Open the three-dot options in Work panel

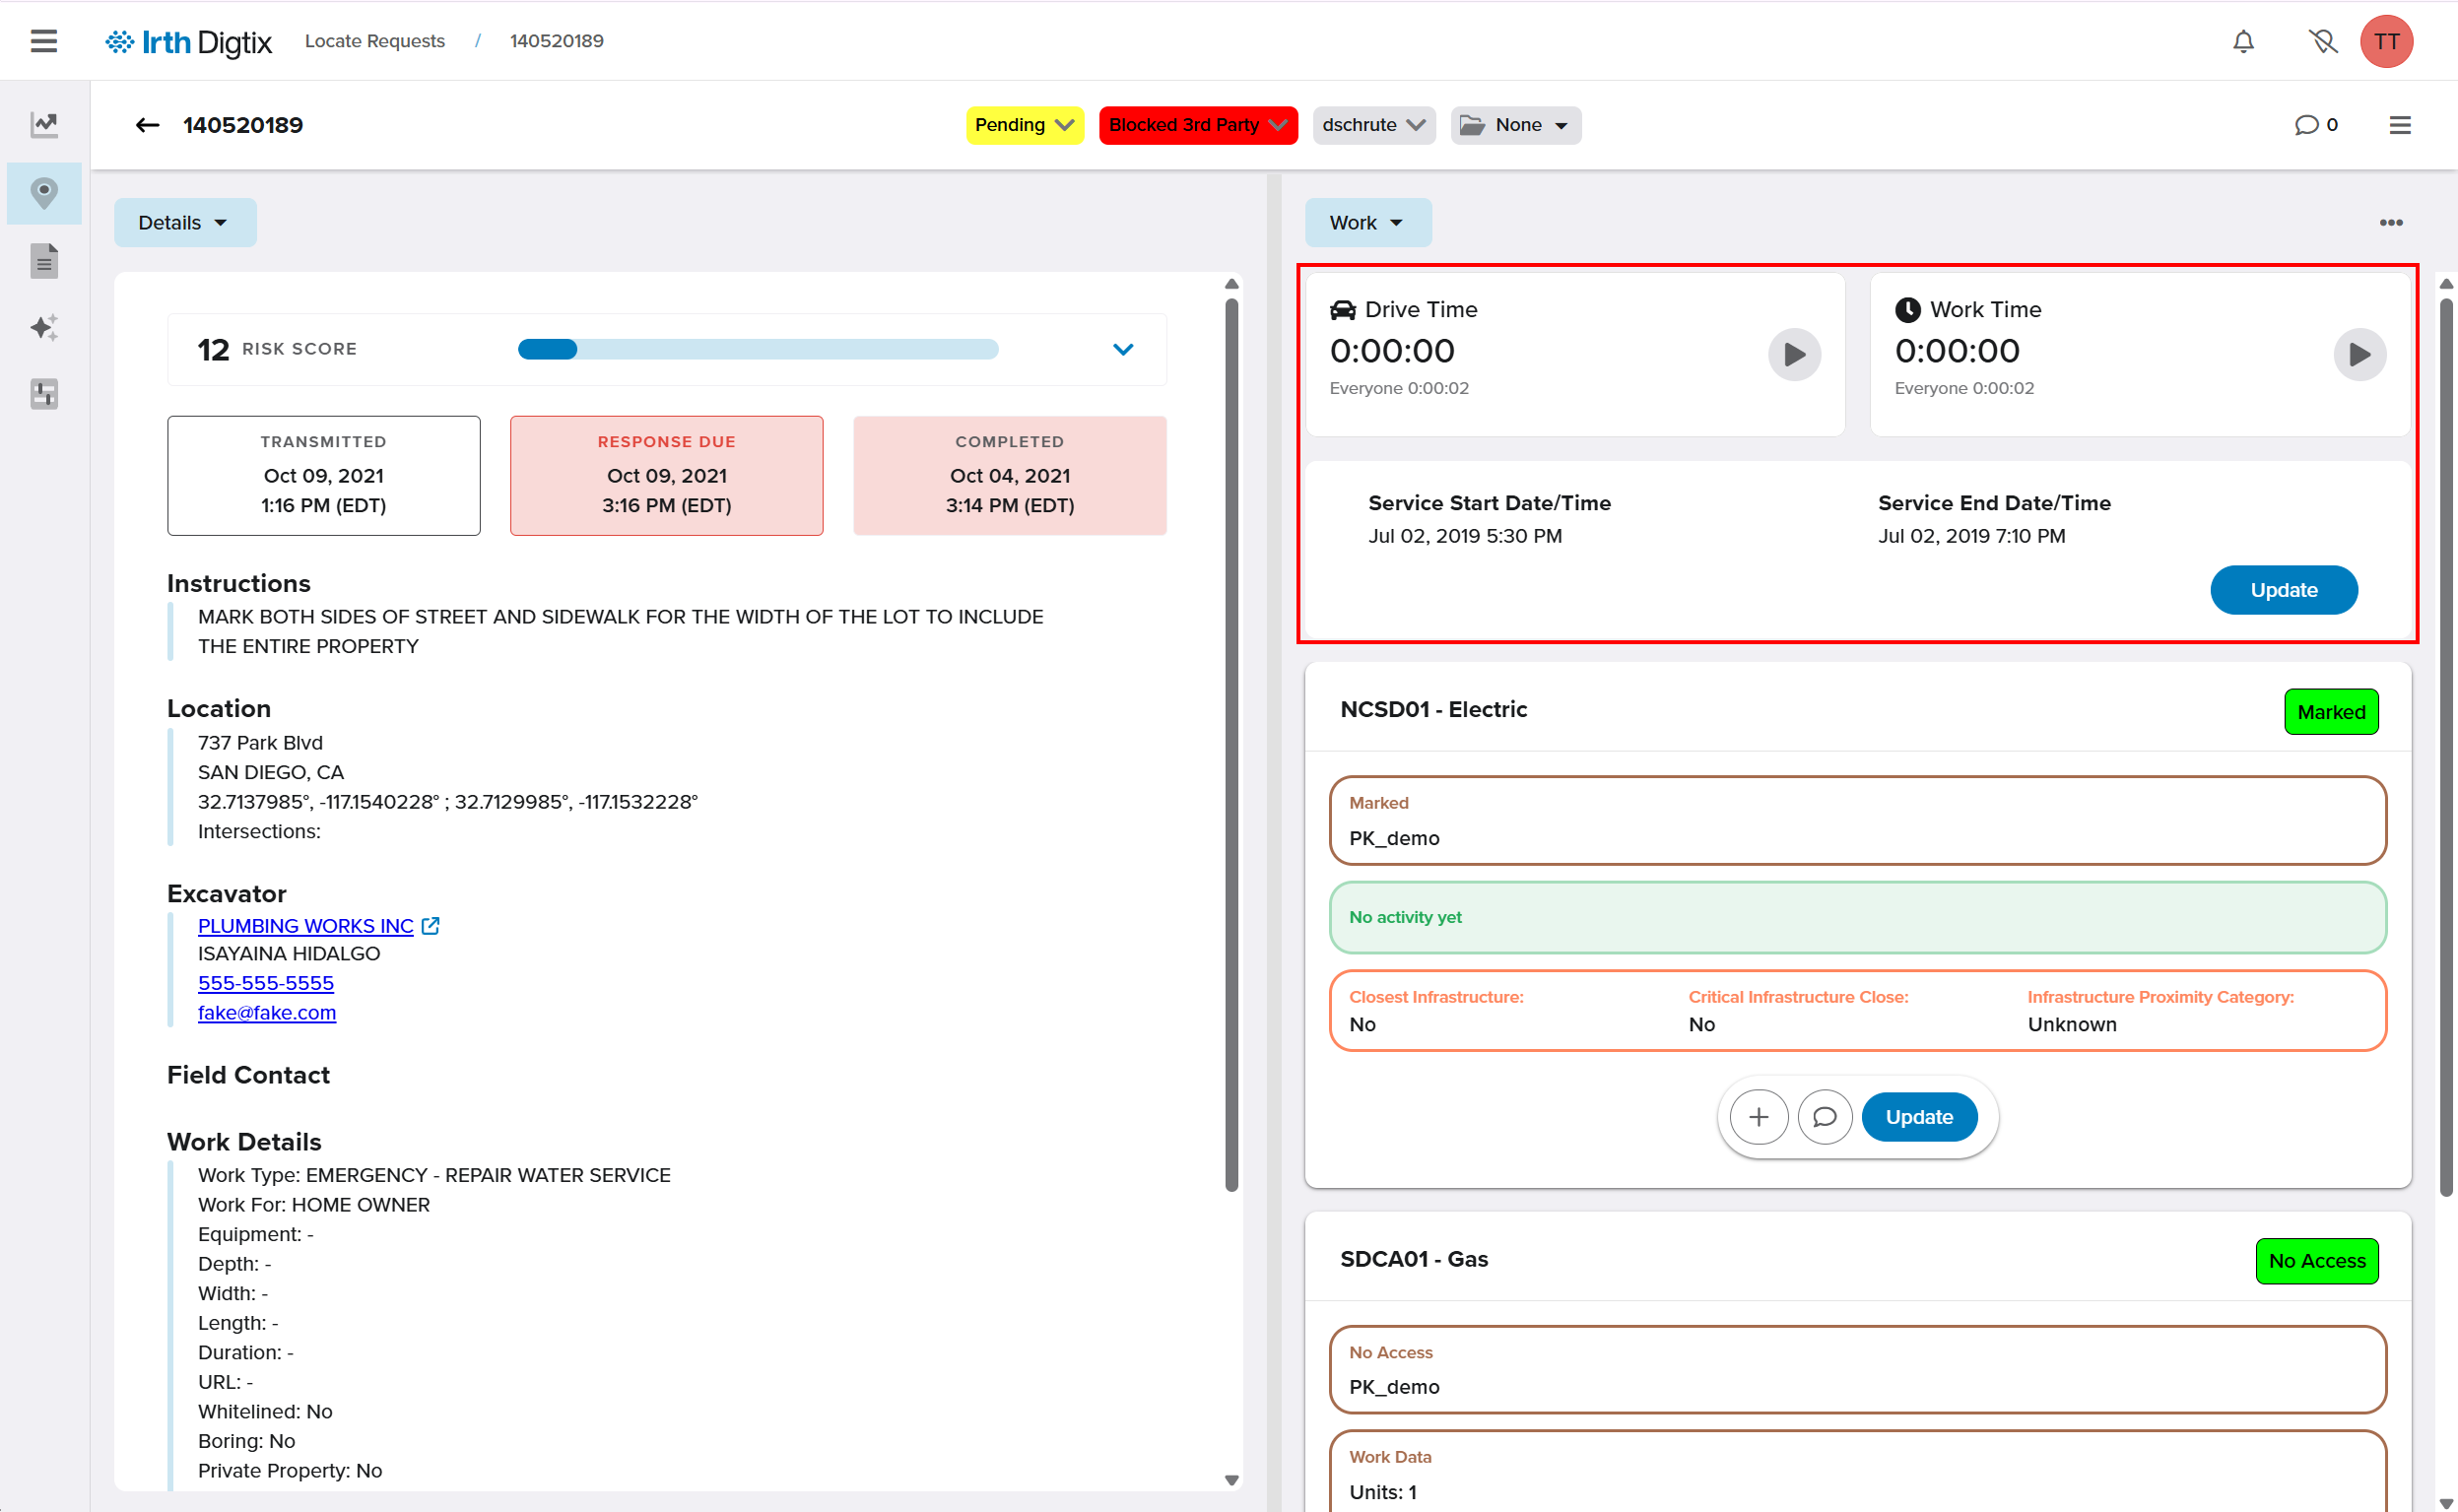coord(2390,222)
